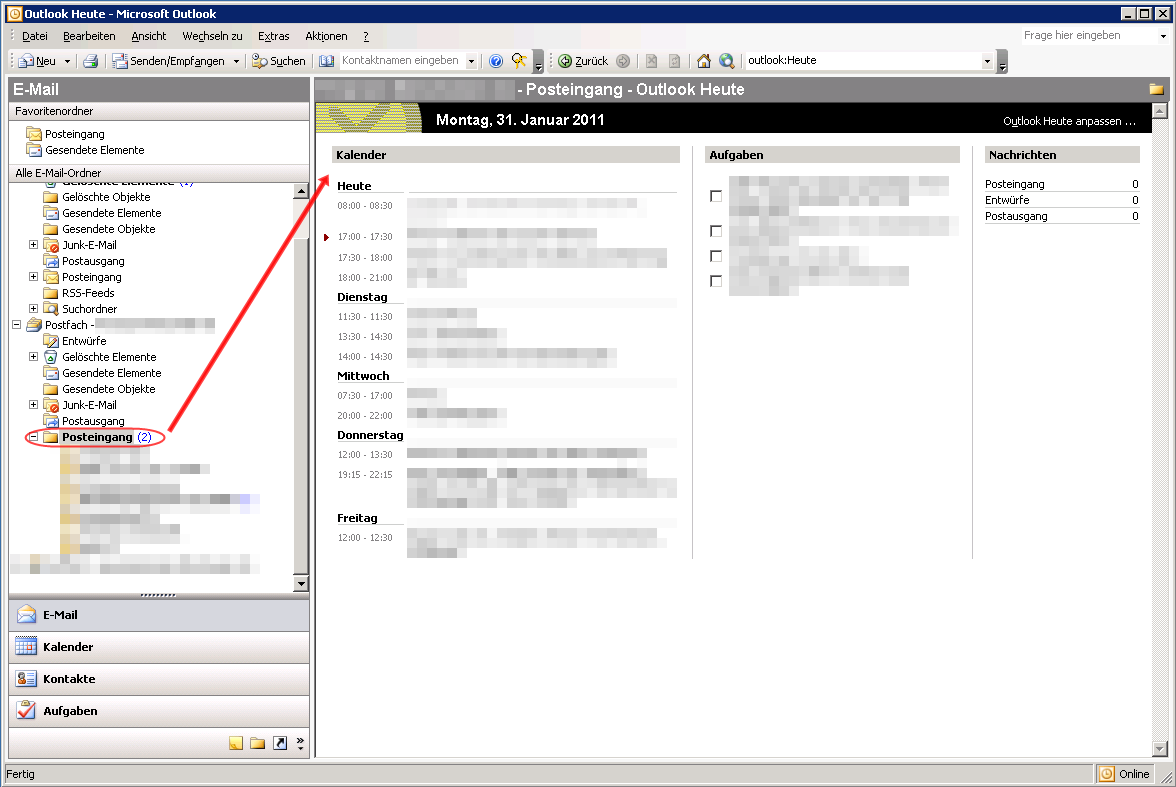1176x787 pixels.
Task: Open the Senden/Empfangen dropdown arrow
Action: pyautogui.click(x=236, y=62)
